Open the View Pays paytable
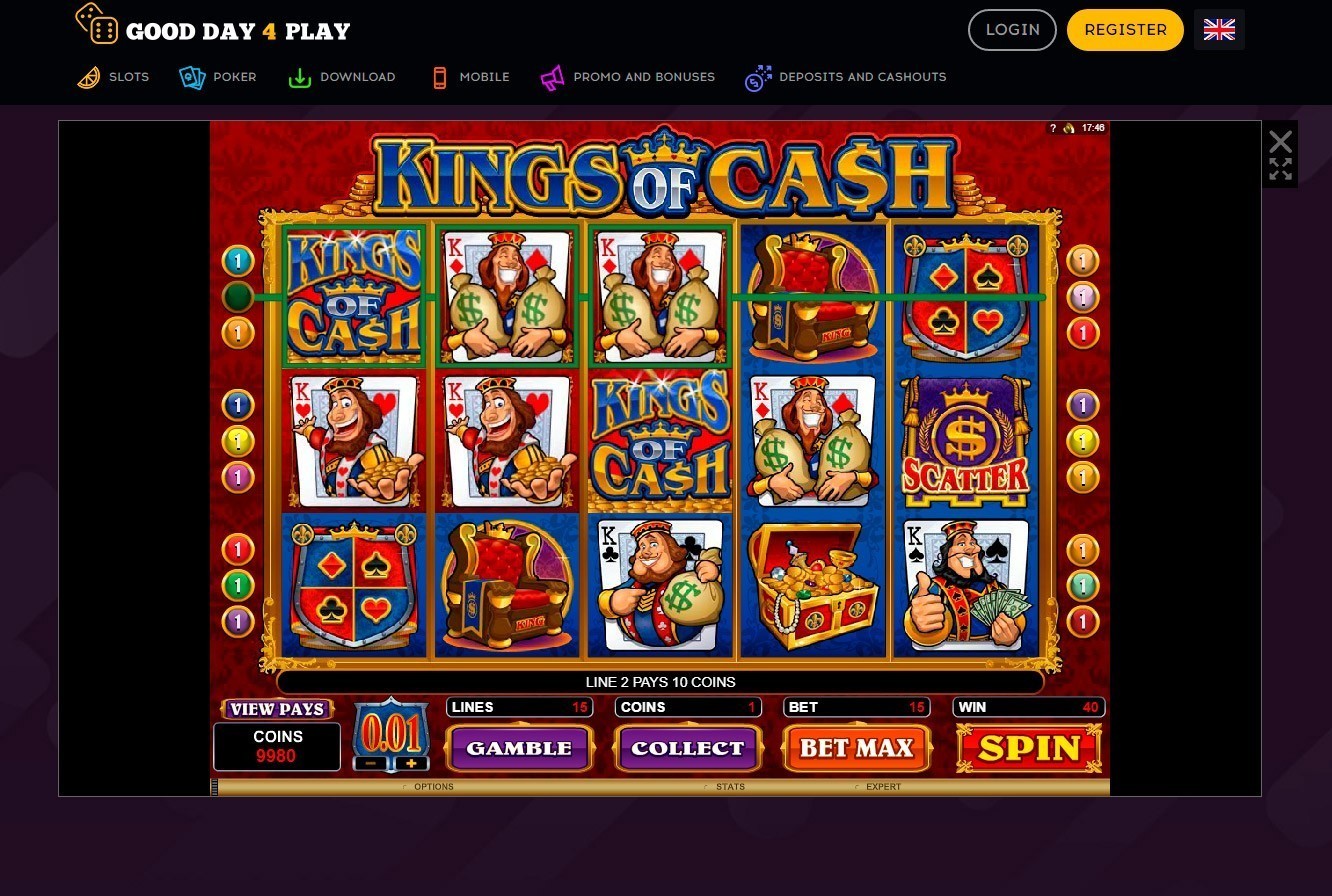Image resolution: width=1332 pixels, height=896 pixels. 277,709
